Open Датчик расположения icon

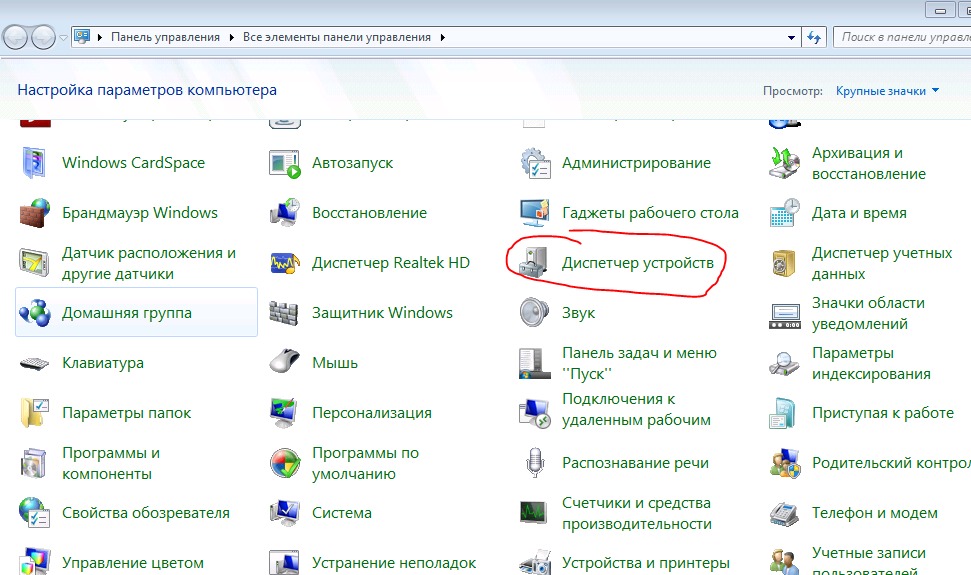pos(34,263)
